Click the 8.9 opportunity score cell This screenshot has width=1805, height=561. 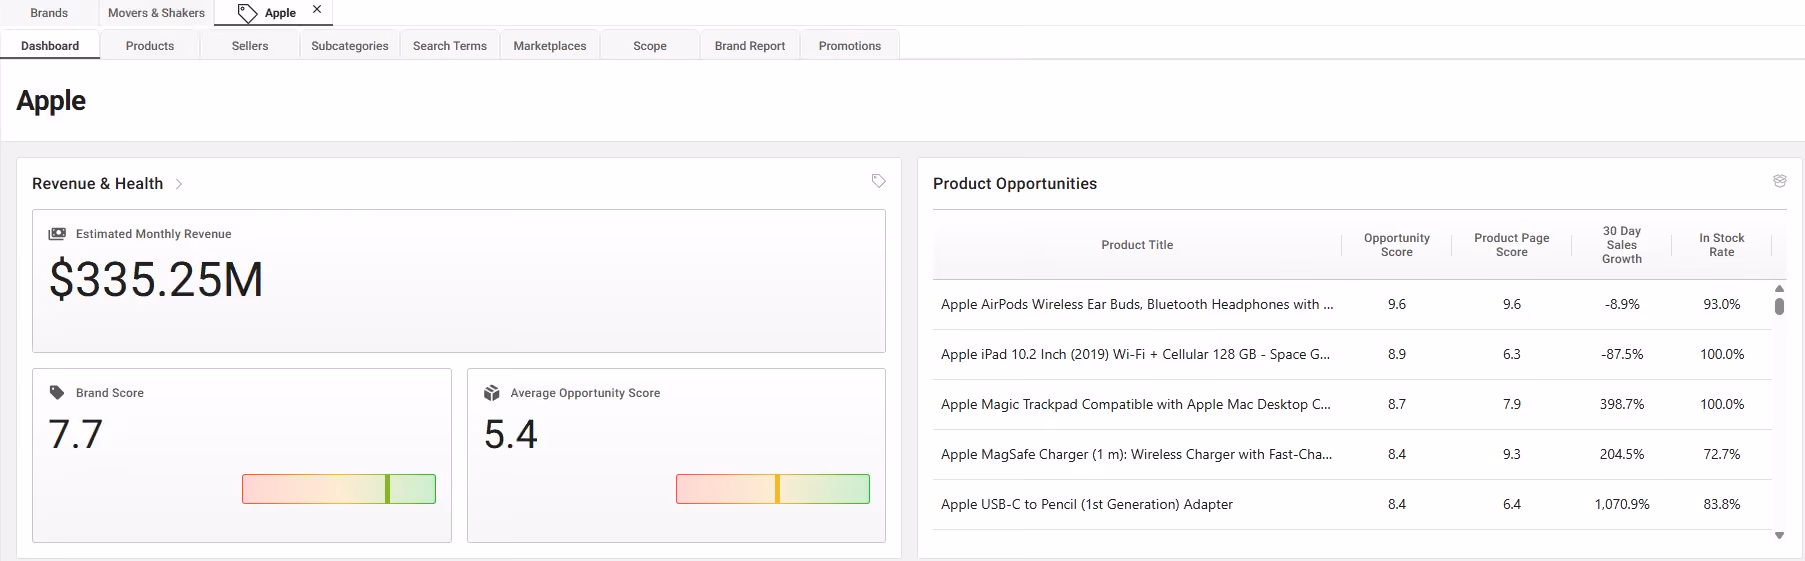[1397, 354]
